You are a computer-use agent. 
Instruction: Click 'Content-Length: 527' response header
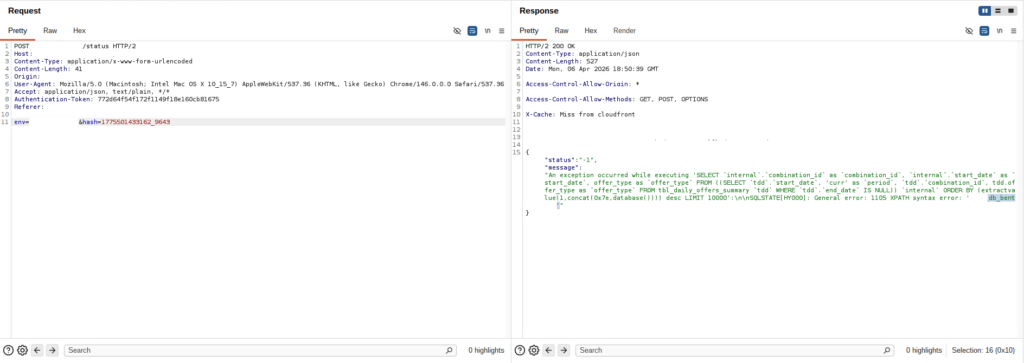pos(561,61)
